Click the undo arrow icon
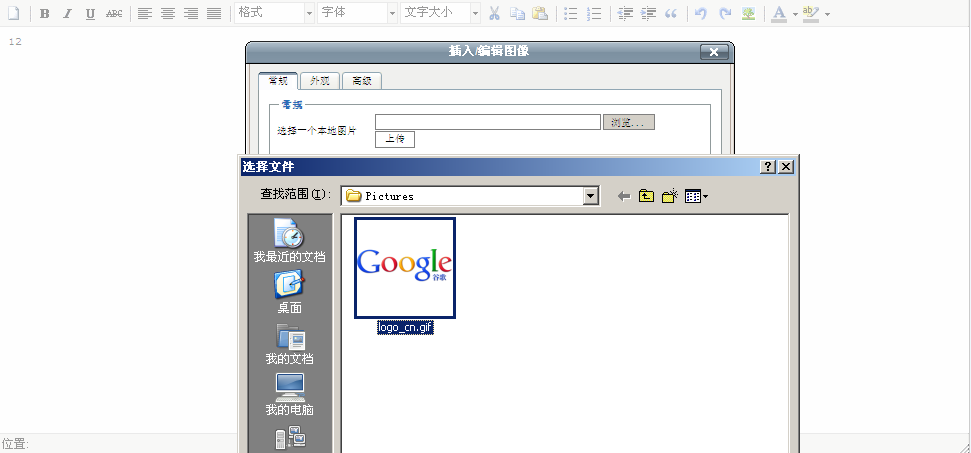This screenshot has height=453, width=971. (x=701, y=13)
